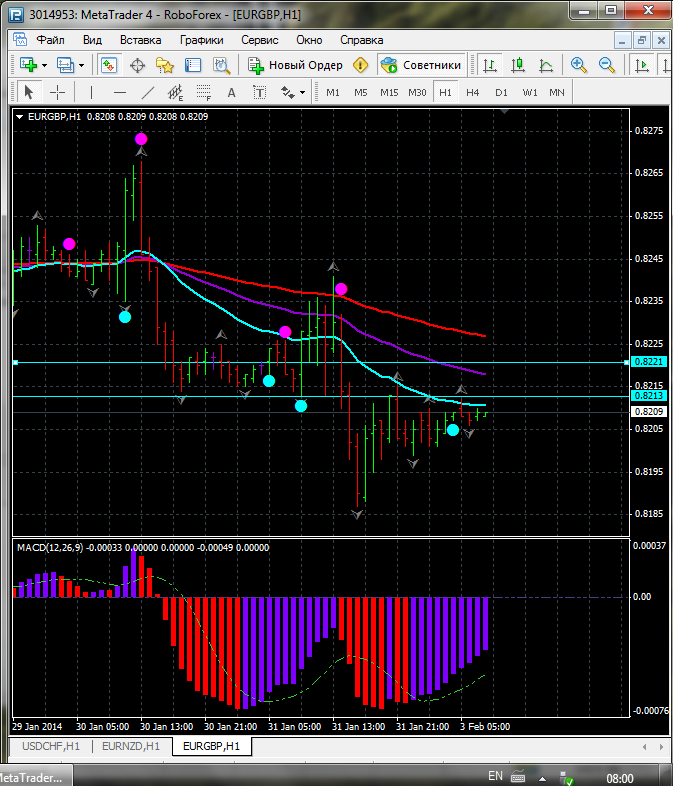The height and width of the screenshot is (786, 679).
Task: Toggle Советники auto-trading button
Action: coord(422,65)
